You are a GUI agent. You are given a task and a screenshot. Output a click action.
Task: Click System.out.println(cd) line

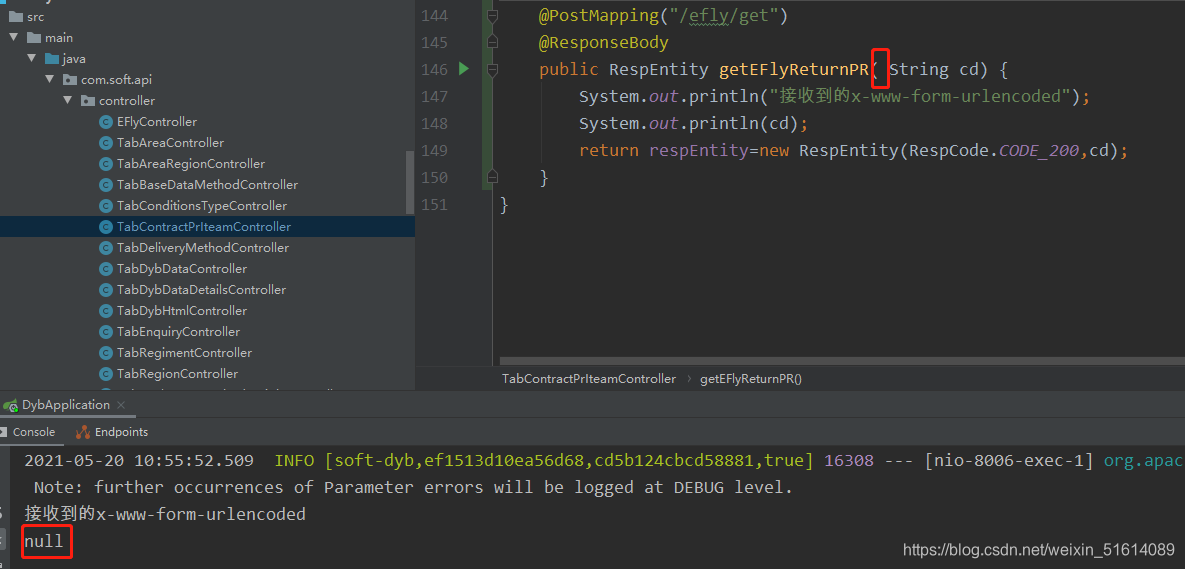pos(694,124)
